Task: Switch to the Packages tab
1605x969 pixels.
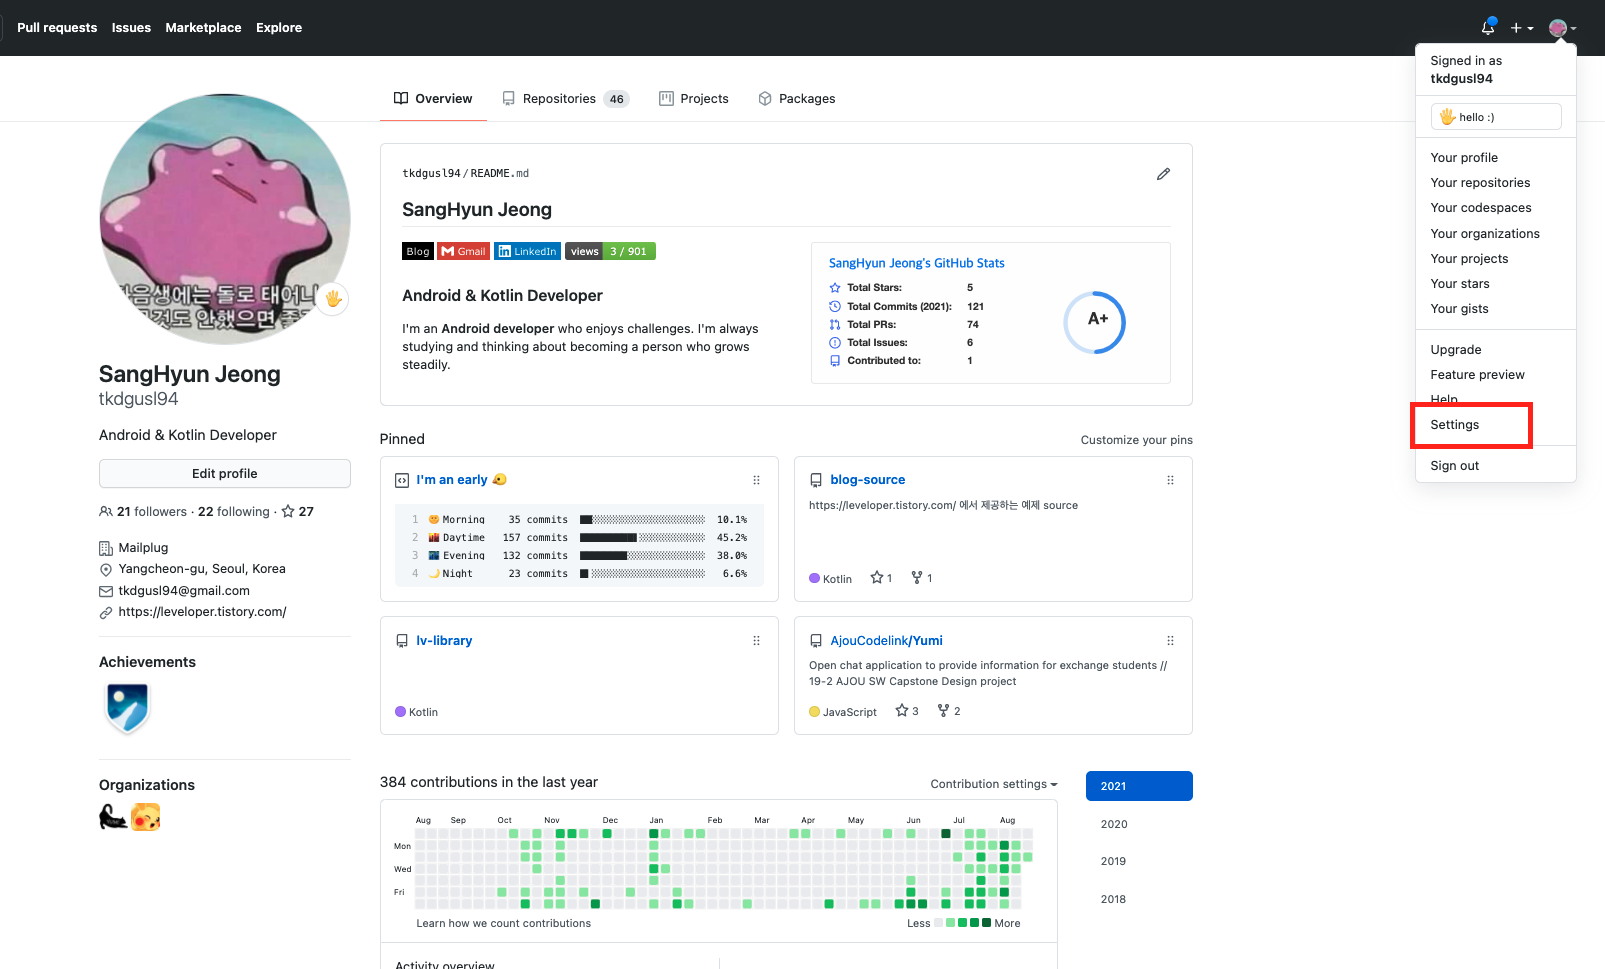Action: click(797, 99)
